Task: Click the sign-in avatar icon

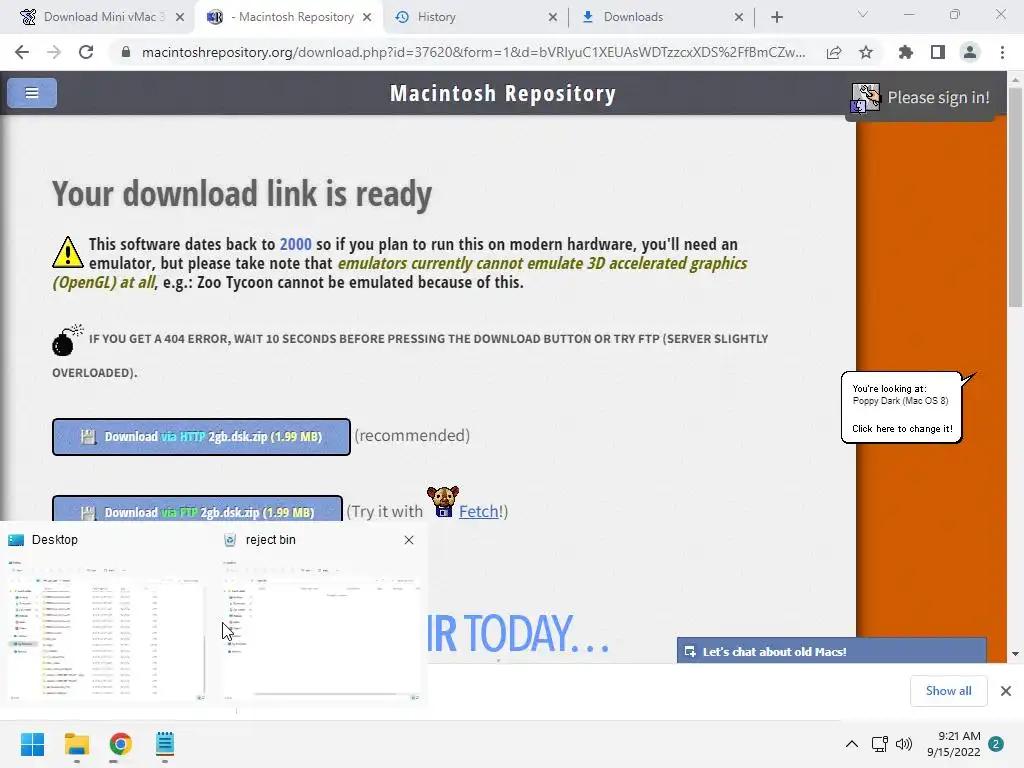Action: (x=865, y=98)
